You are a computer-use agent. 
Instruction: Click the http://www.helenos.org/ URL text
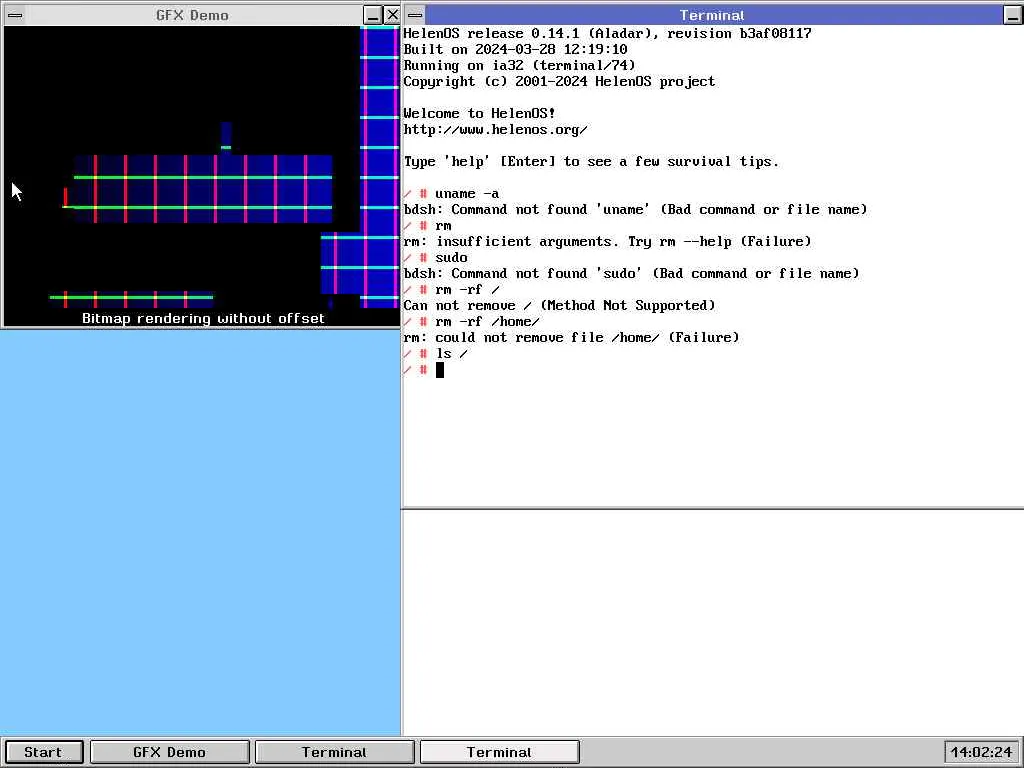pos(496,129)
